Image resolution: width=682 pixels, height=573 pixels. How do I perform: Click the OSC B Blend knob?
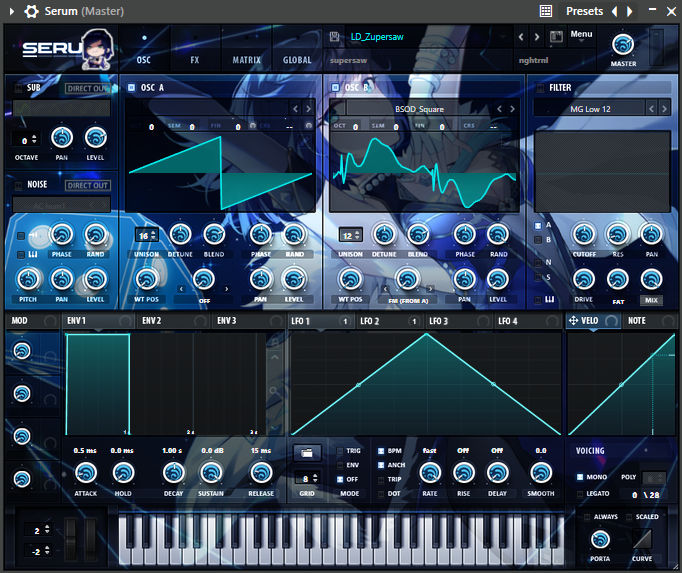pos(418,235)
